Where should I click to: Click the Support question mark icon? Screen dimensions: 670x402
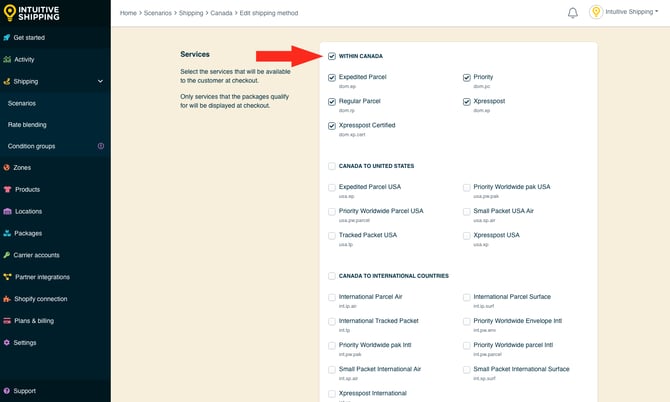tap(6, 391)
